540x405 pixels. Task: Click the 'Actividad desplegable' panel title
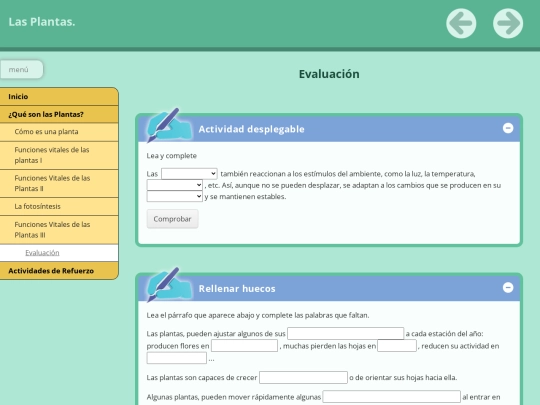[x=251, y=129]
